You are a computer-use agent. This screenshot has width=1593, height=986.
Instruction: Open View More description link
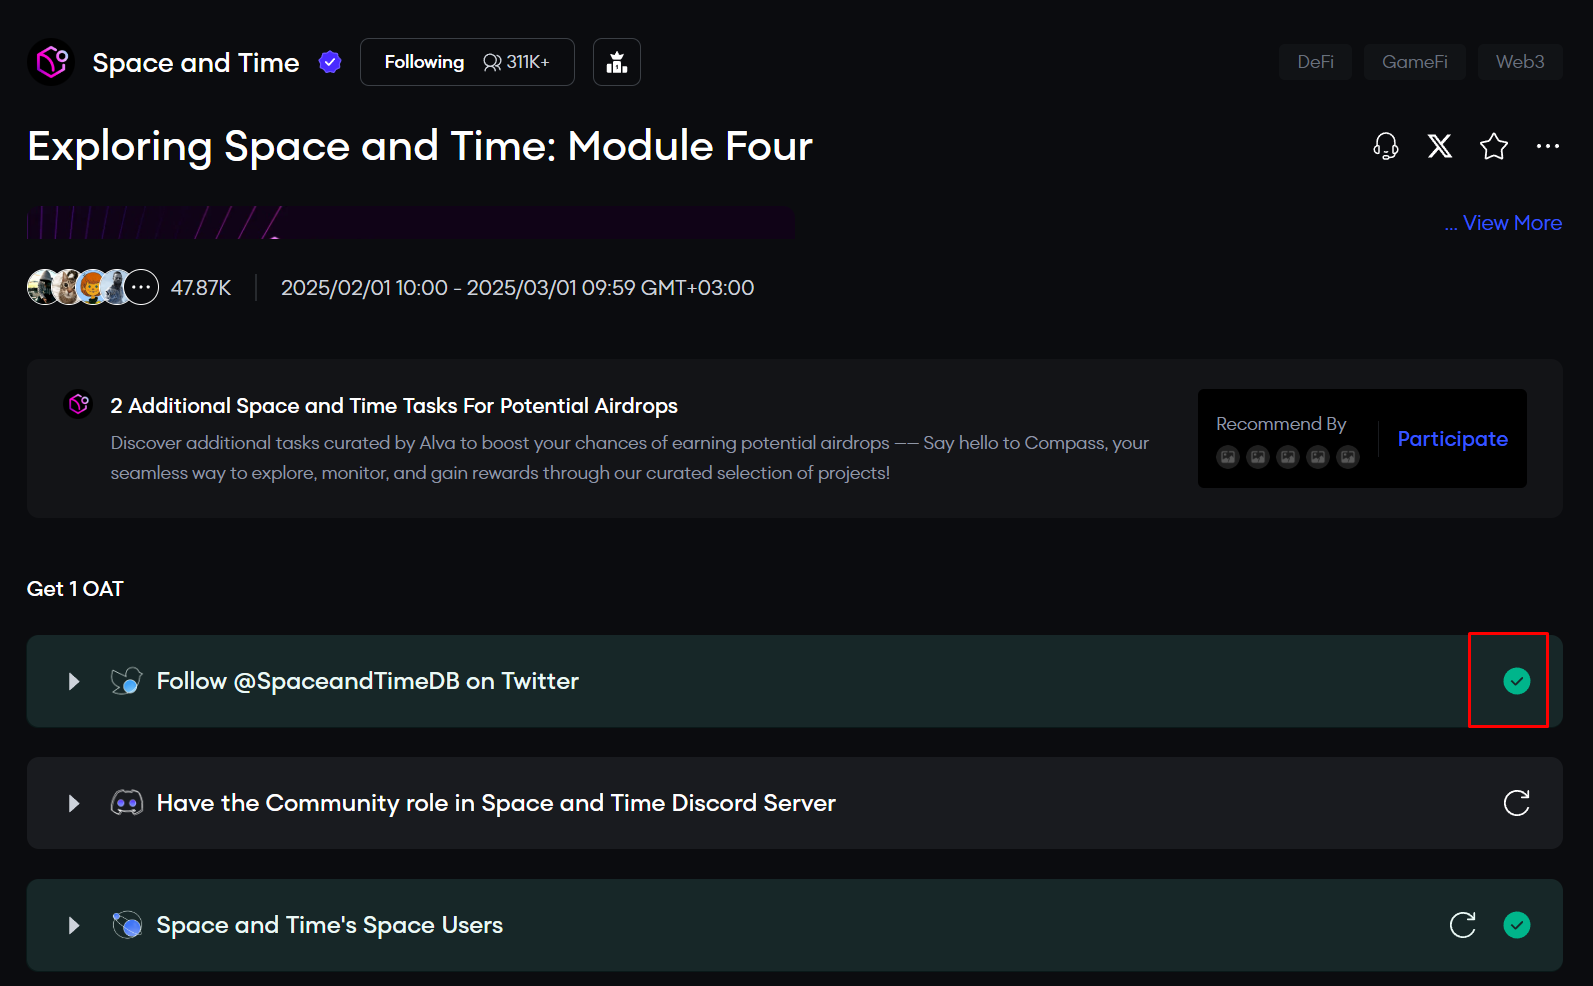(1512, 223)
